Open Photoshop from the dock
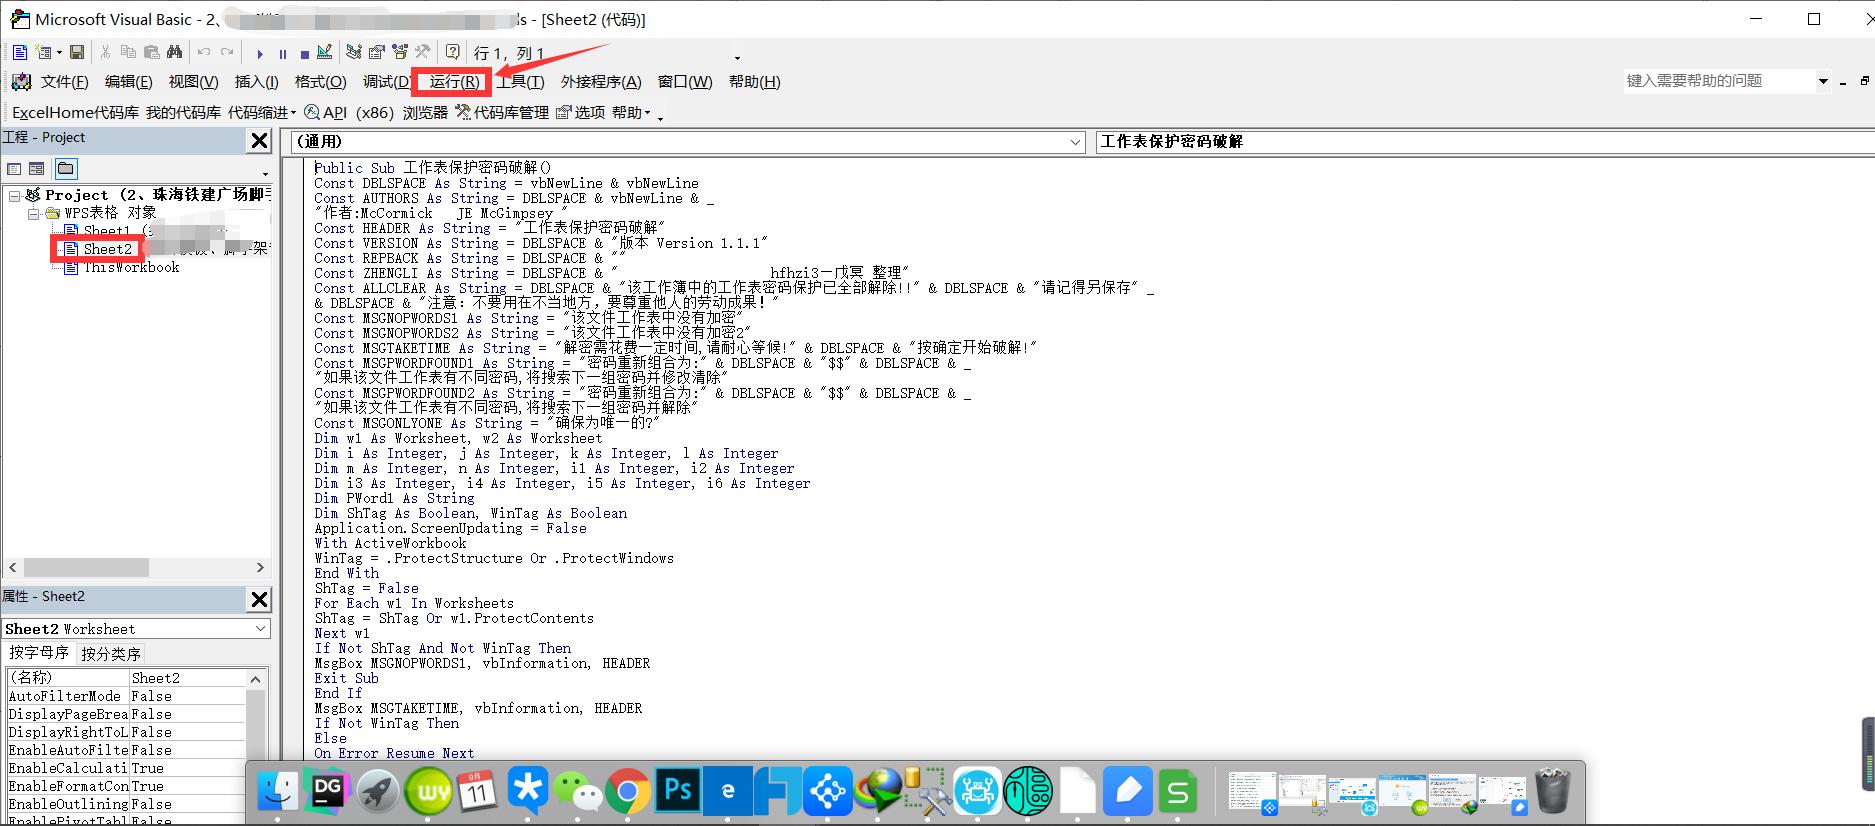The width and height of the screenshot is (1875, 826). (677, 791)
